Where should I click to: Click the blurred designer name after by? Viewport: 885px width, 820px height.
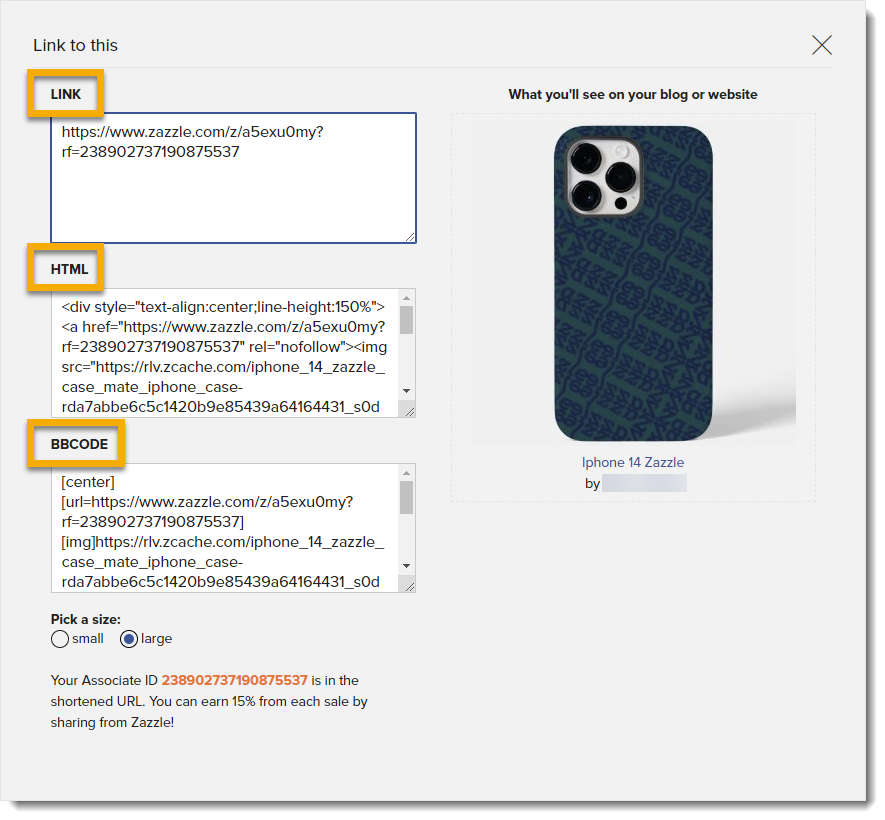(x=644, y=483)
